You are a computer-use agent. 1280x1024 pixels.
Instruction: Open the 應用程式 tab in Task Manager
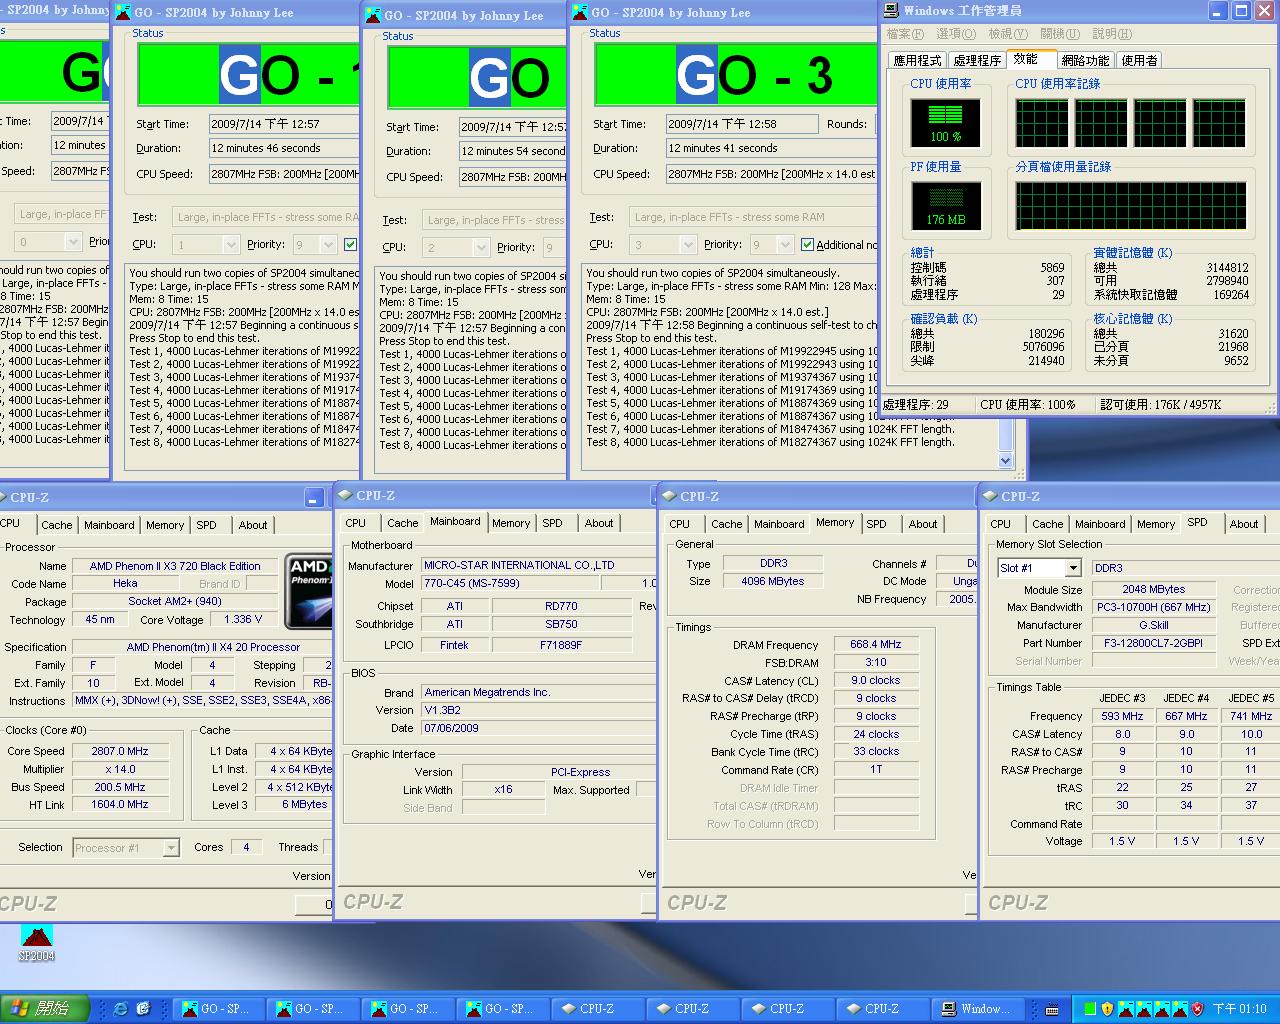pyautogui.click(x=917, y=60)
